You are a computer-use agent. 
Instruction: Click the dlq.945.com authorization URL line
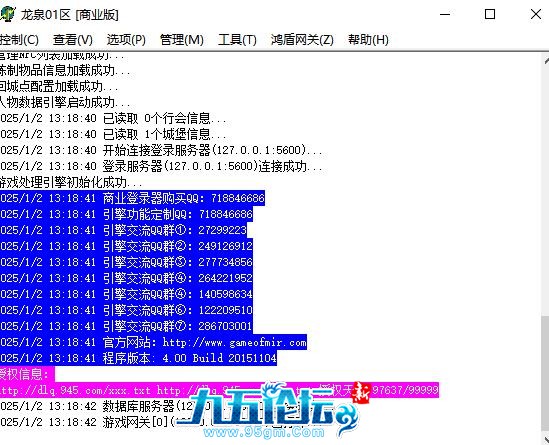(x=219, y=390)
